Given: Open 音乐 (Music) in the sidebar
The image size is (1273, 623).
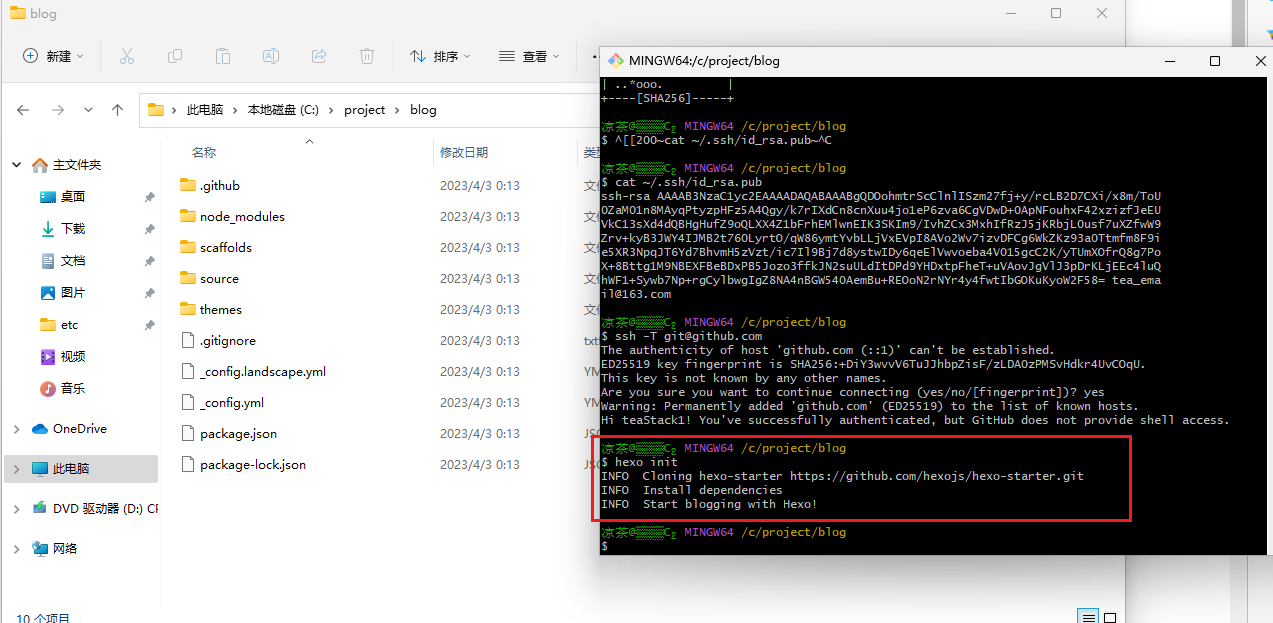Looking at the screenshot, I should click(x=72, y=389).
